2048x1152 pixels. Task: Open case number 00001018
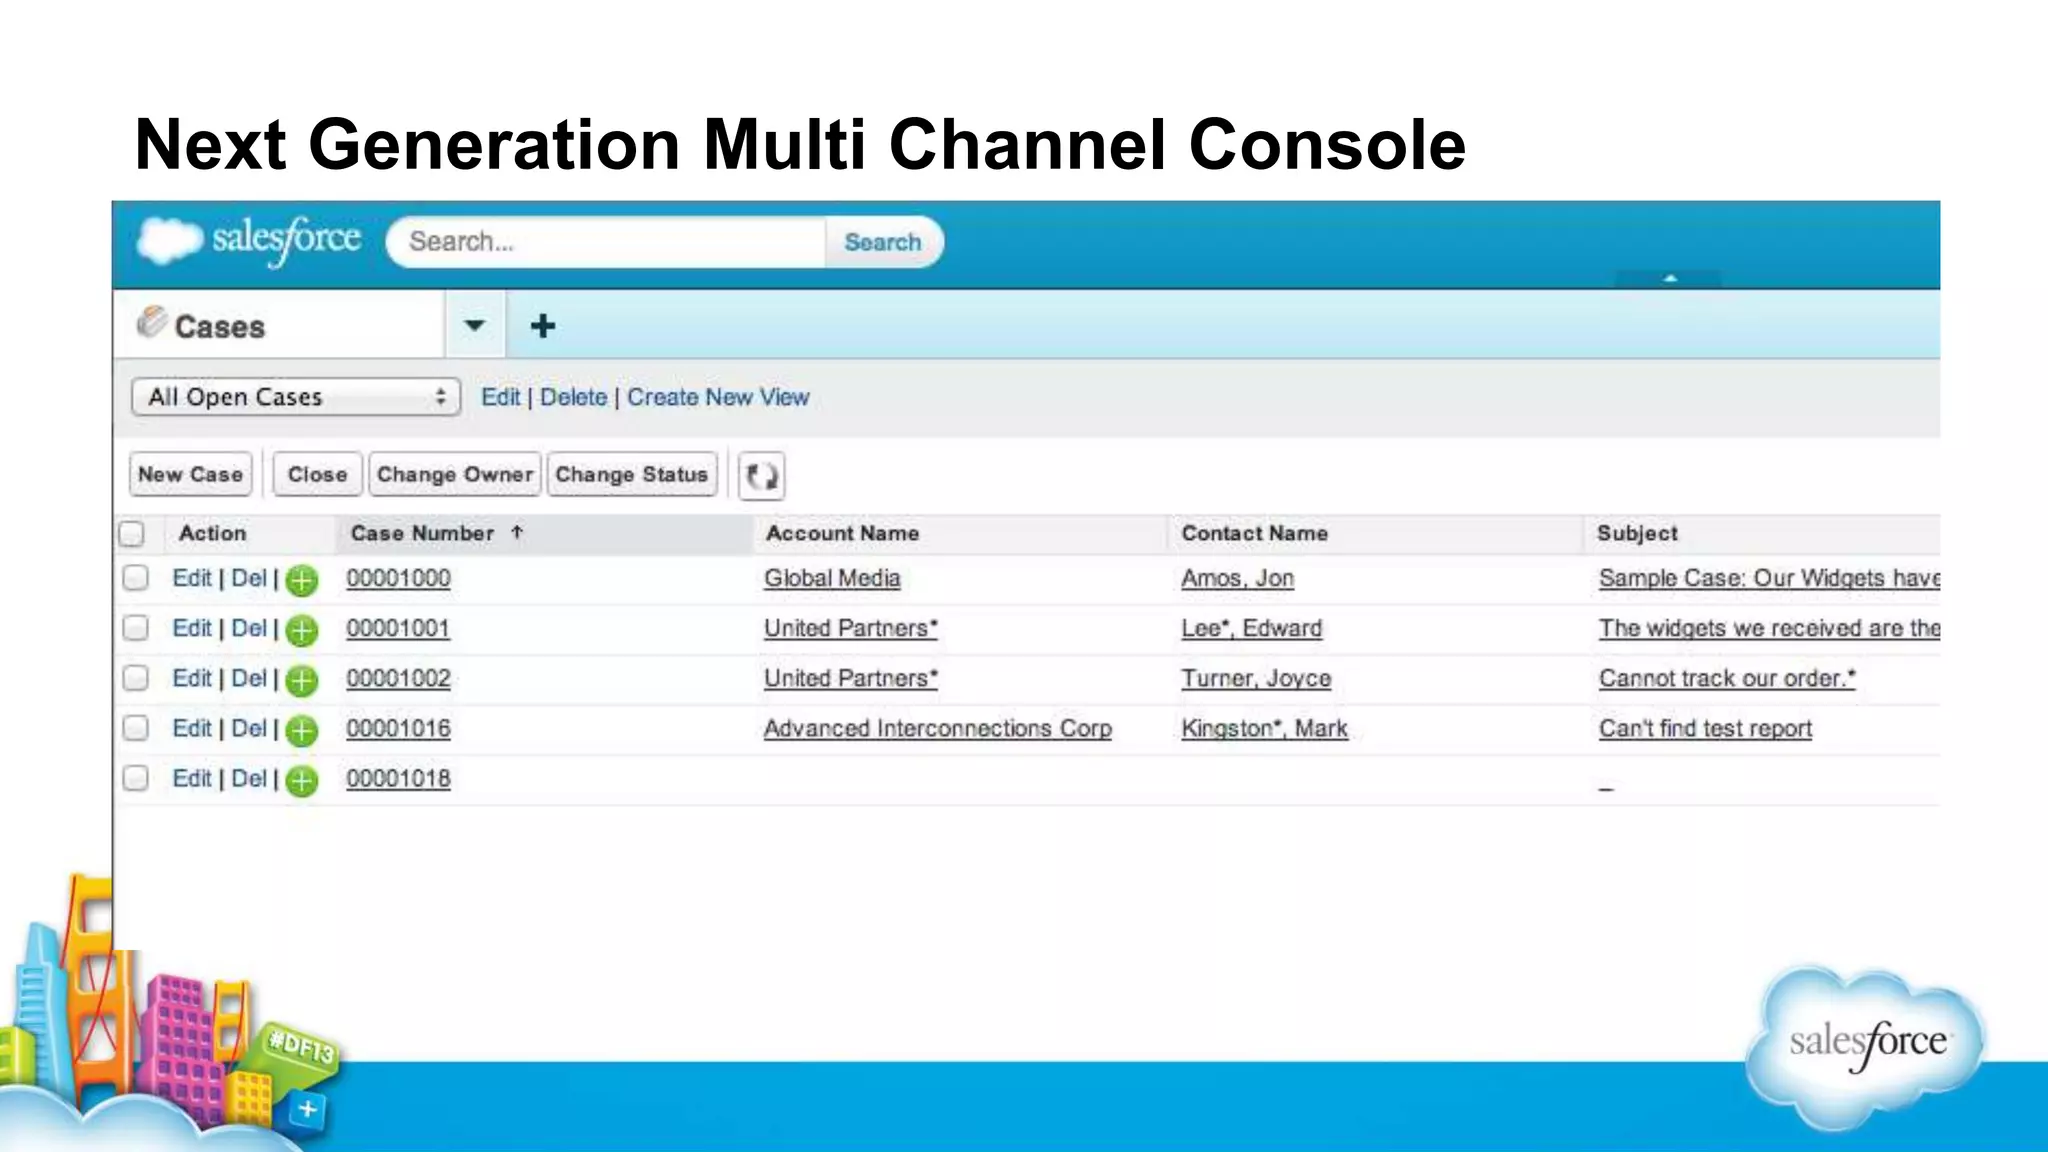pyautogui.click(x=398, y=778)
